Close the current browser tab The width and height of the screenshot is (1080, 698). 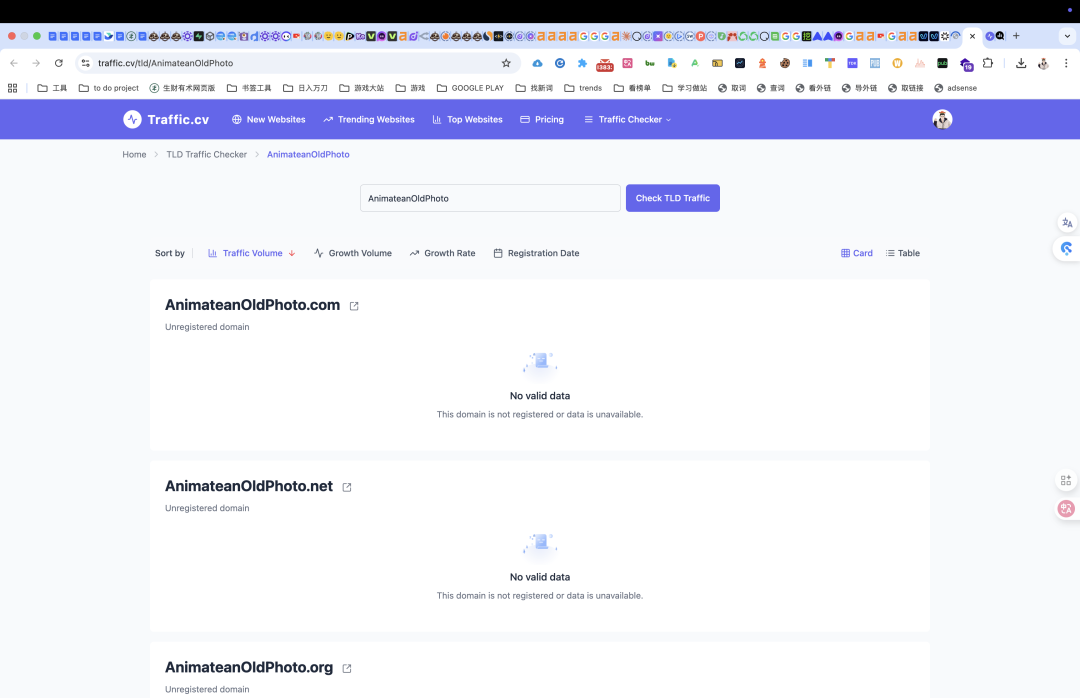point(973,36)
